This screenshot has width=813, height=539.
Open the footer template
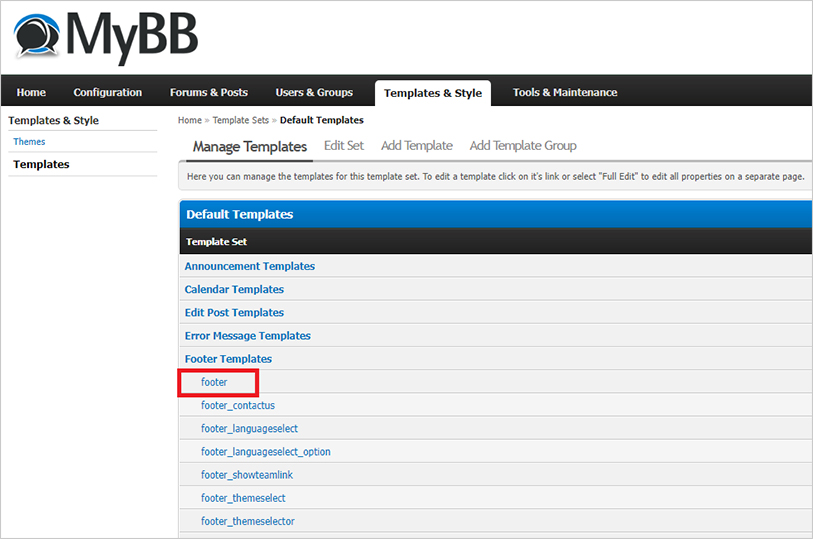click(x=214, y=382)
